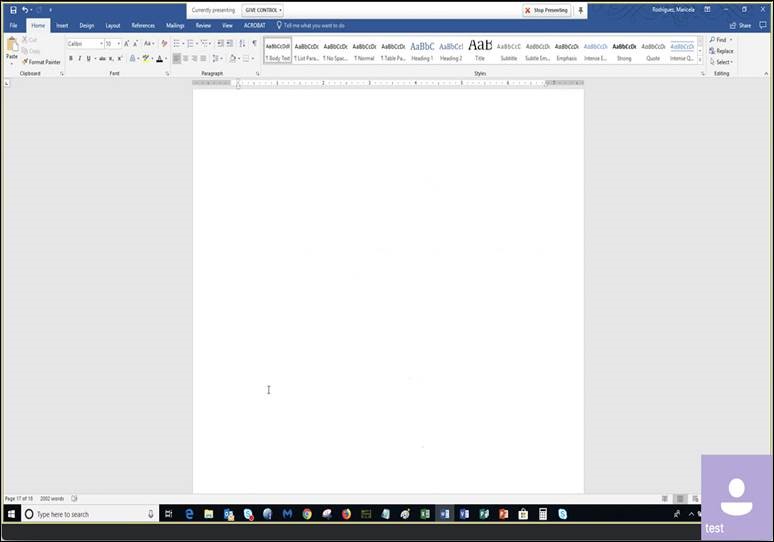Toggle bold formatting
774x542 pixels.
coord(71,59)
